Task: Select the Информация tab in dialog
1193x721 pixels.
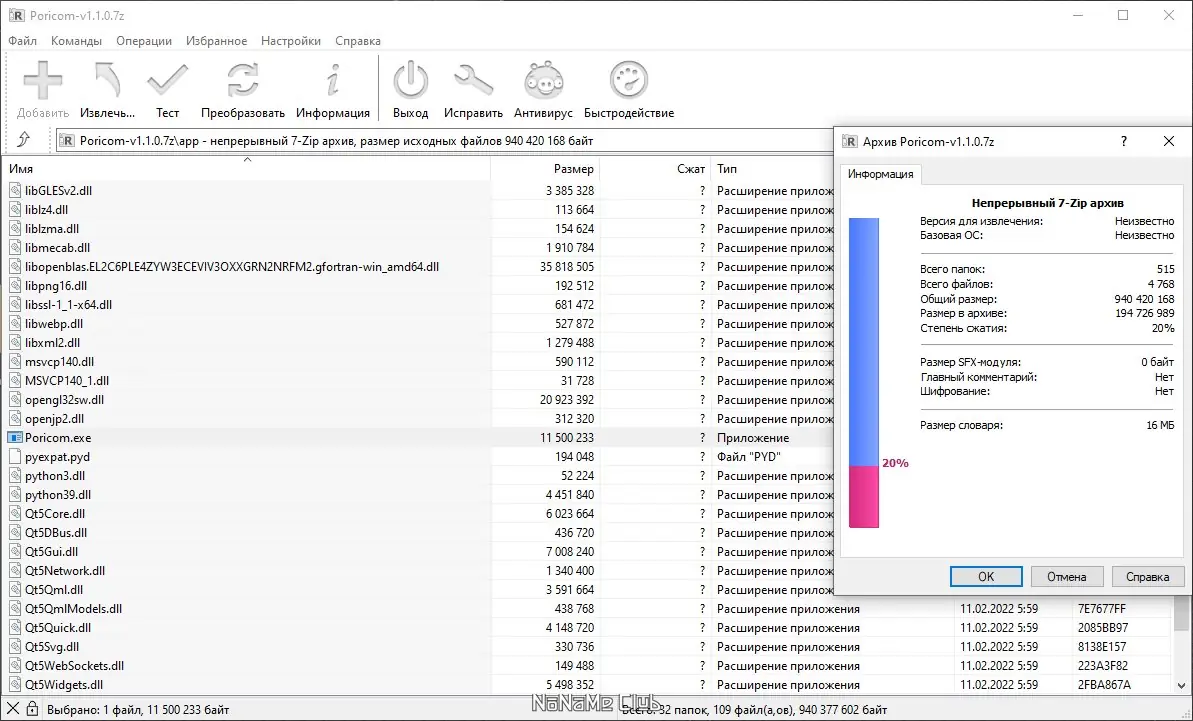Action: [x=880, y=174]
